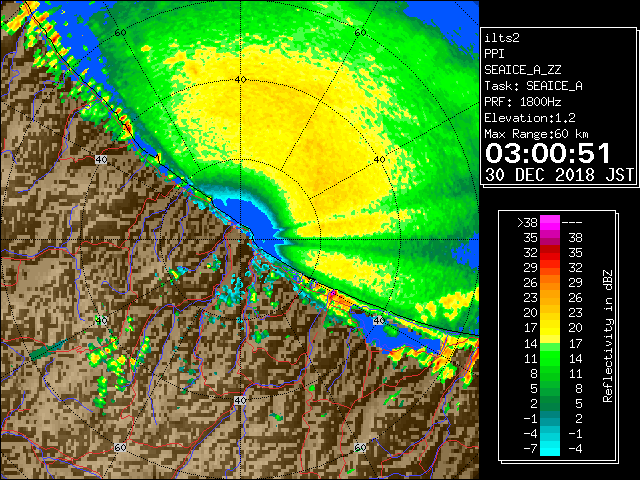The width and height of the screenshot is (640, 480).
Task: Click the north 40 km range ring label
Action: (240, 80)
